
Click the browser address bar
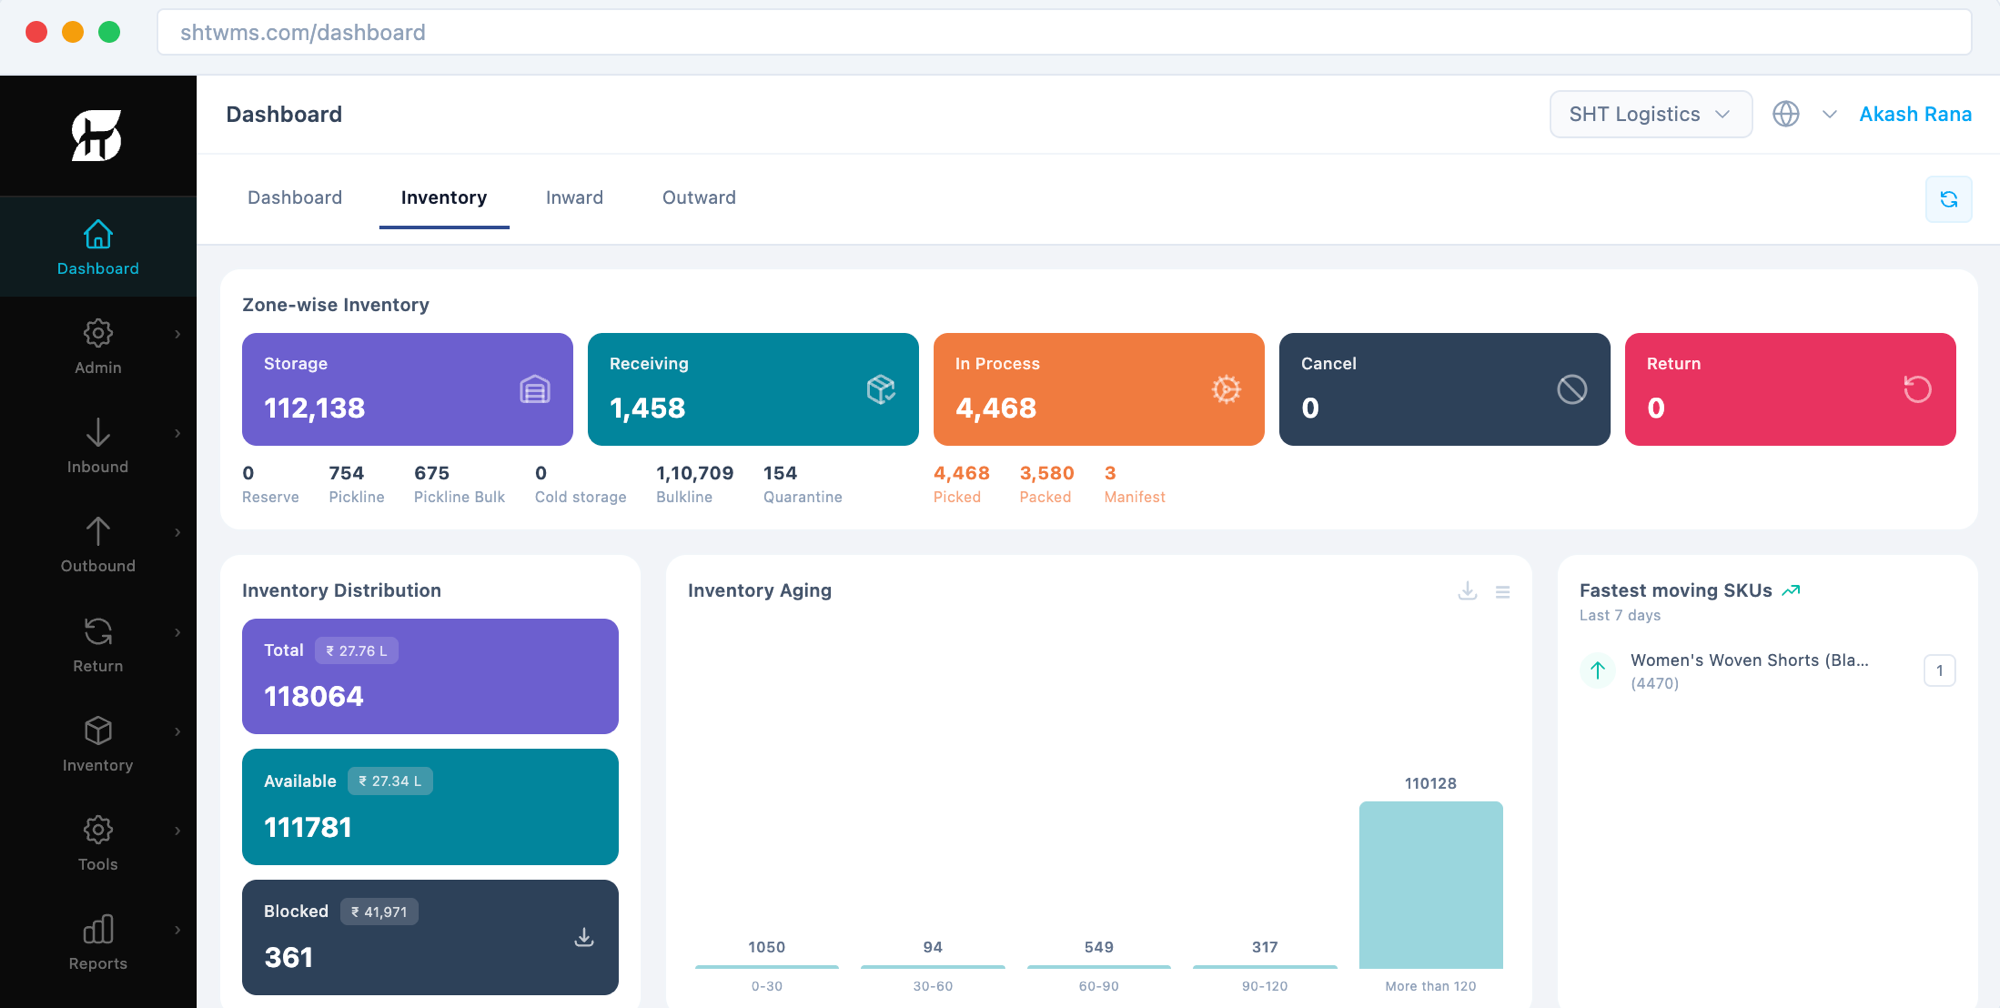pos(1064,32)
